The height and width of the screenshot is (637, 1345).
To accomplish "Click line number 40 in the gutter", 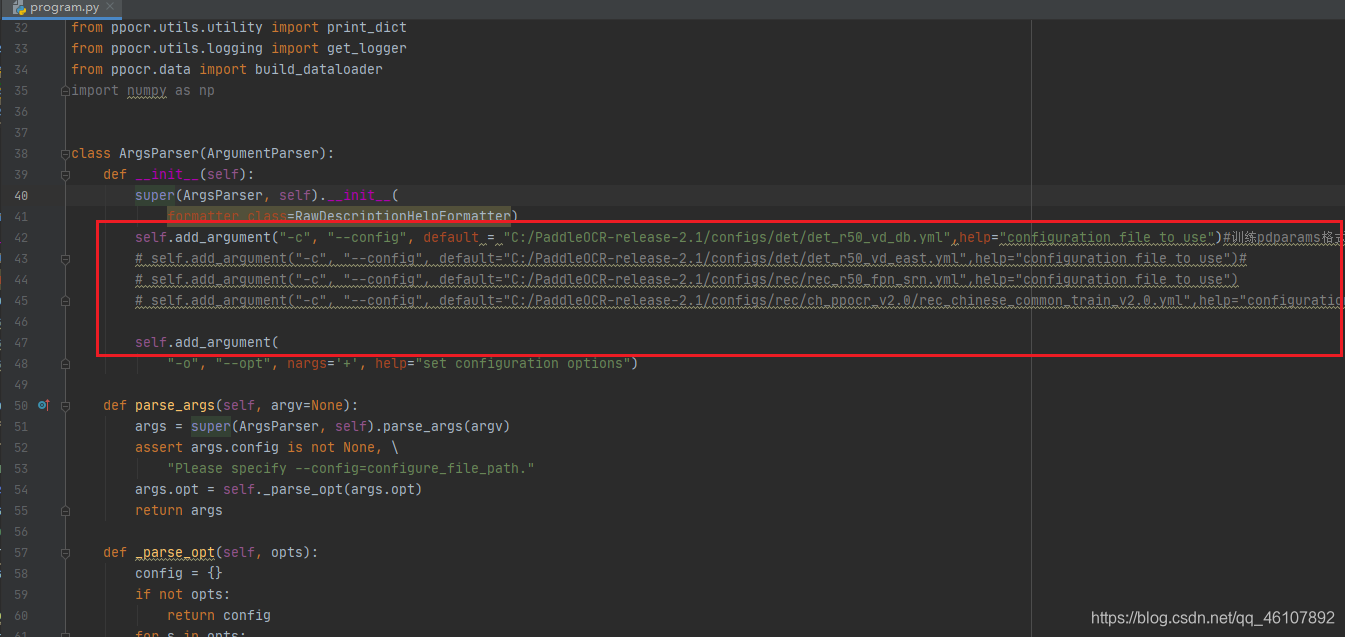I will pos(21,195).
